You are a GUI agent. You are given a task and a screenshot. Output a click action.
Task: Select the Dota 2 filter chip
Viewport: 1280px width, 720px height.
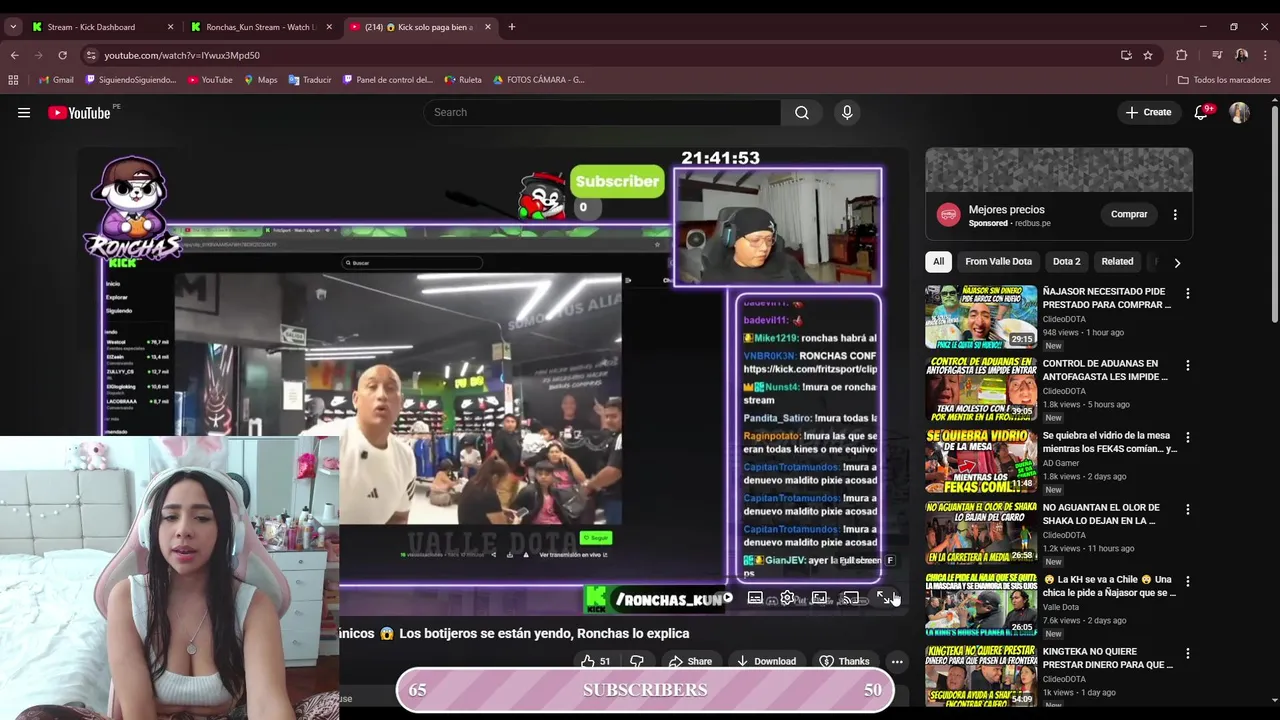pyautogui.click(x=1066, y=262)
